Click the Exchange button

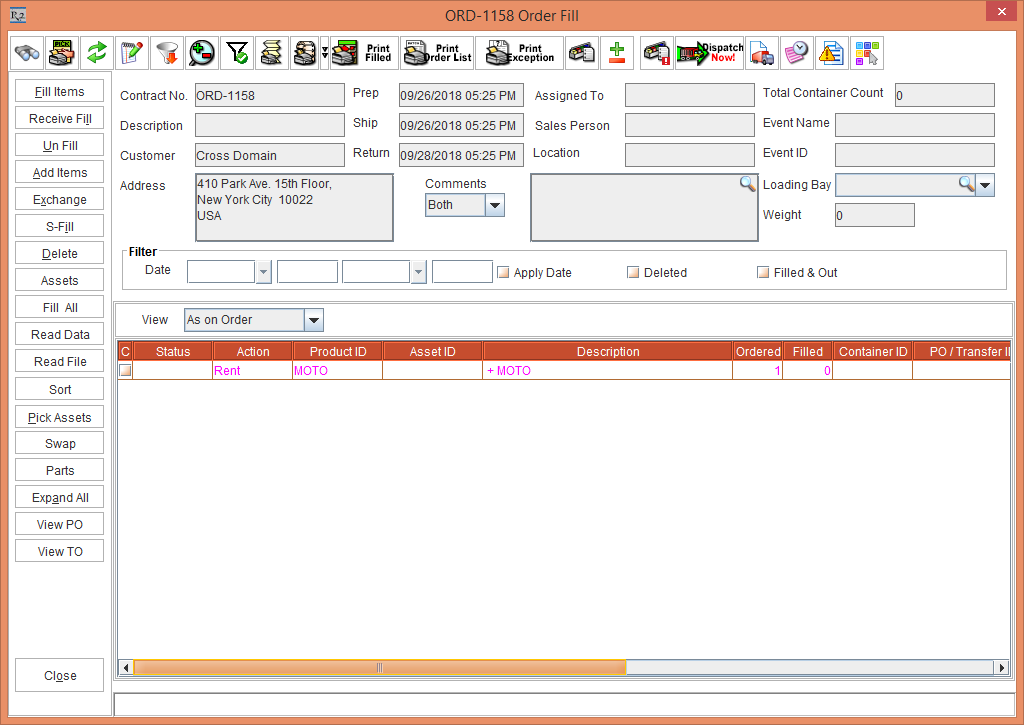59,199
